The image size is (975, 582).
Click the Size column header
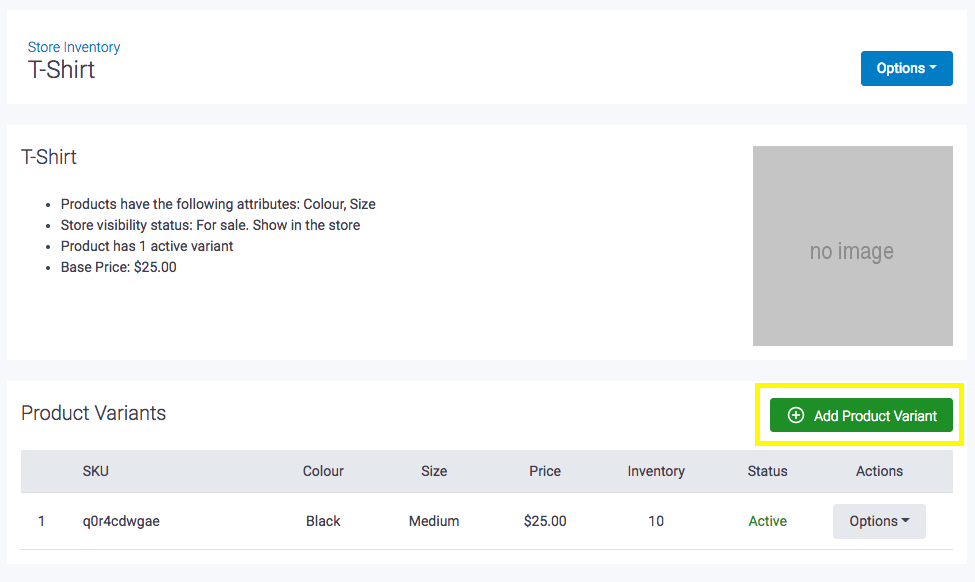(434, 471)
